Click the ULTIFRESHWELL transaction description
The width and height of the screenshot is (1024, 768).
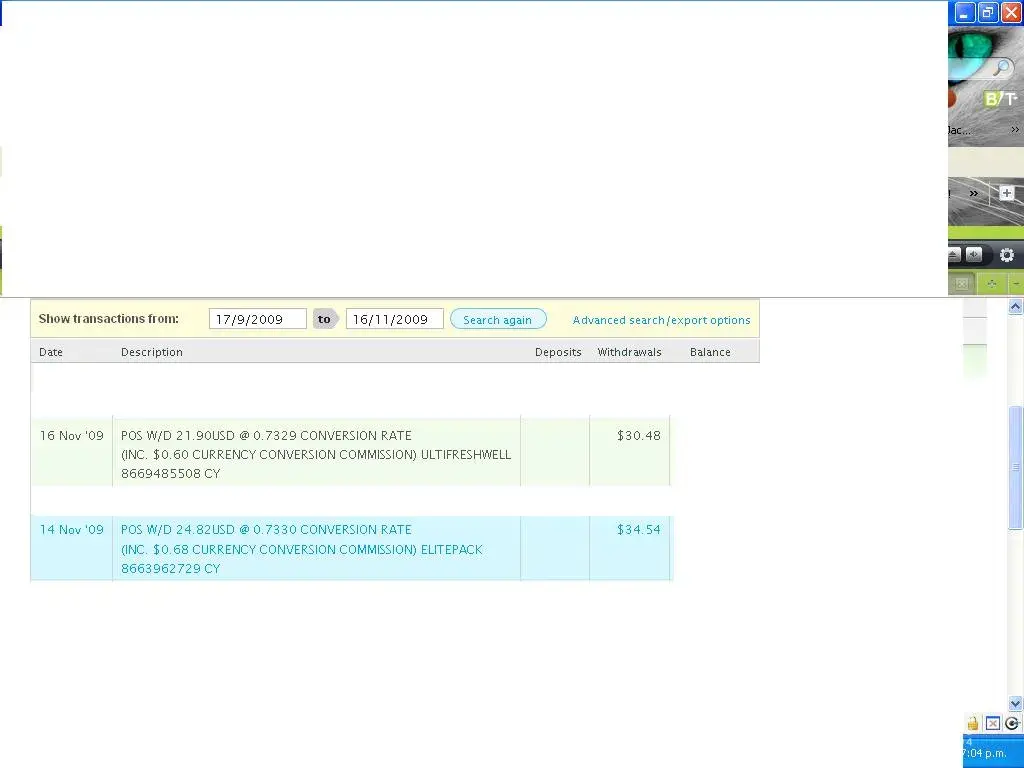coord(316,455)
